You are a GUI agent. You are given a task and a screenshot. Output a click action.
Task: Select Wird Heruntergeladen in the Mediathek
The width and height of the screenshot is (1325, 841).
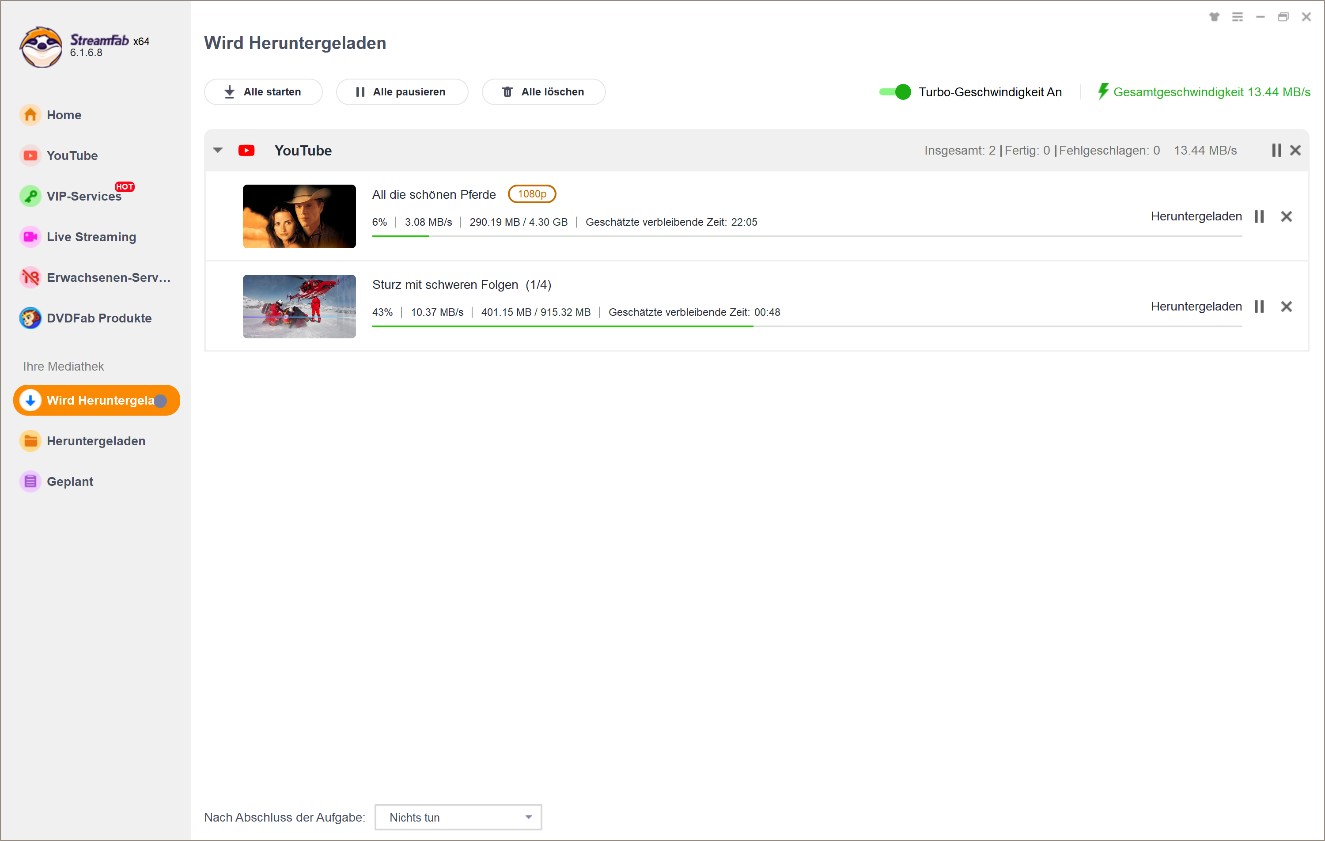tap(96, 400)
